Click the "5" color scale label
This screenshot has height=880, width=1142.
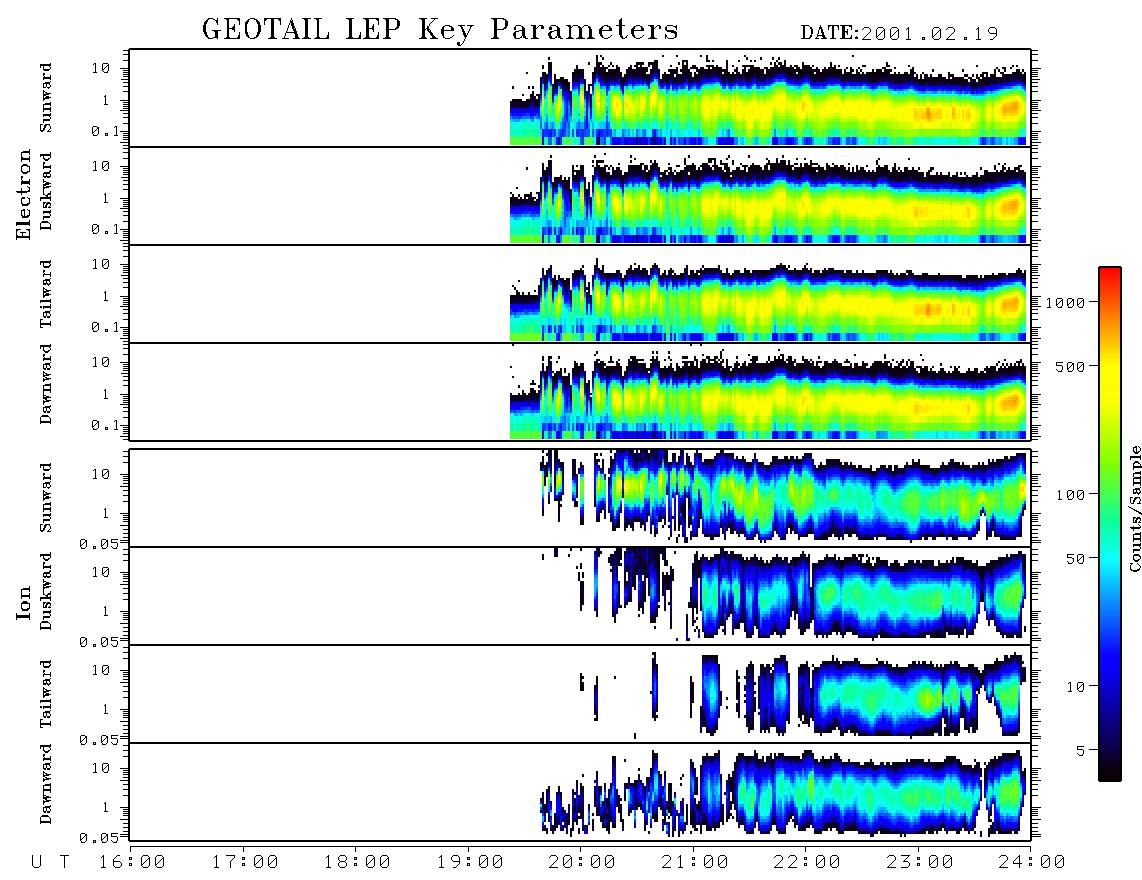coord(1081,751)
